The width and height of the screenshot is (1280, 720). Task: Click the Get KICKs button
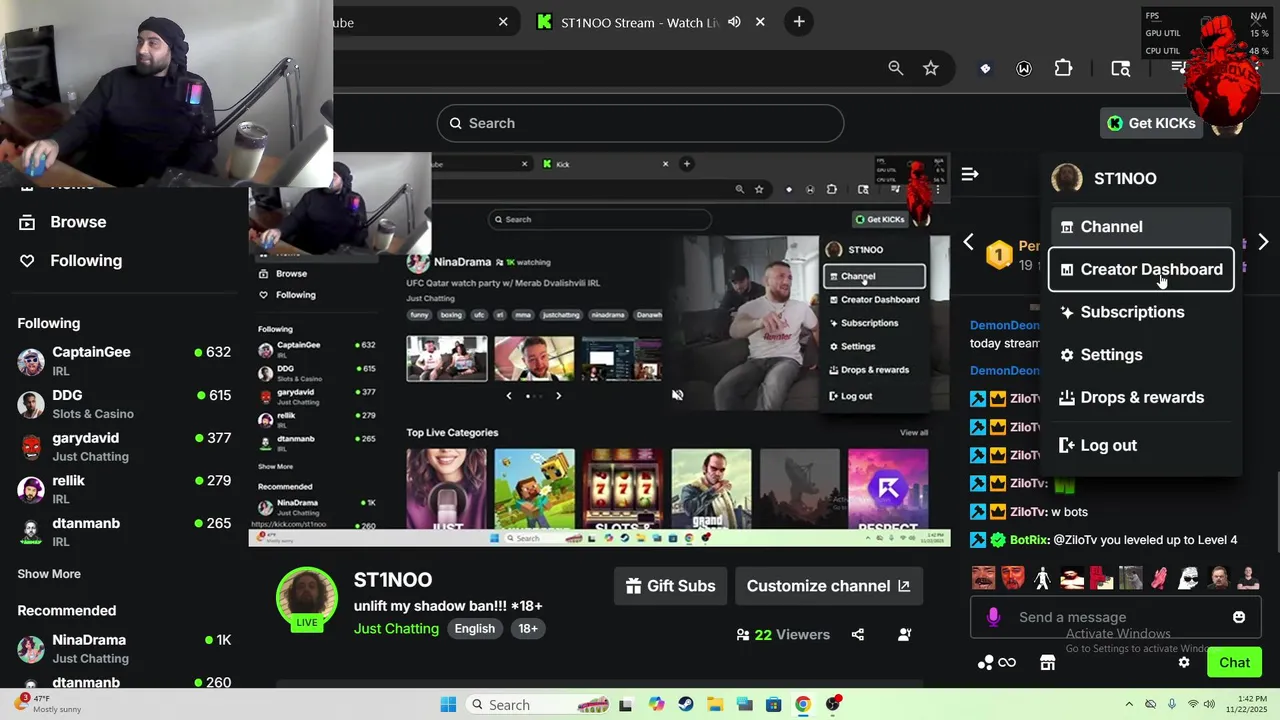(x=1151, y=123)
